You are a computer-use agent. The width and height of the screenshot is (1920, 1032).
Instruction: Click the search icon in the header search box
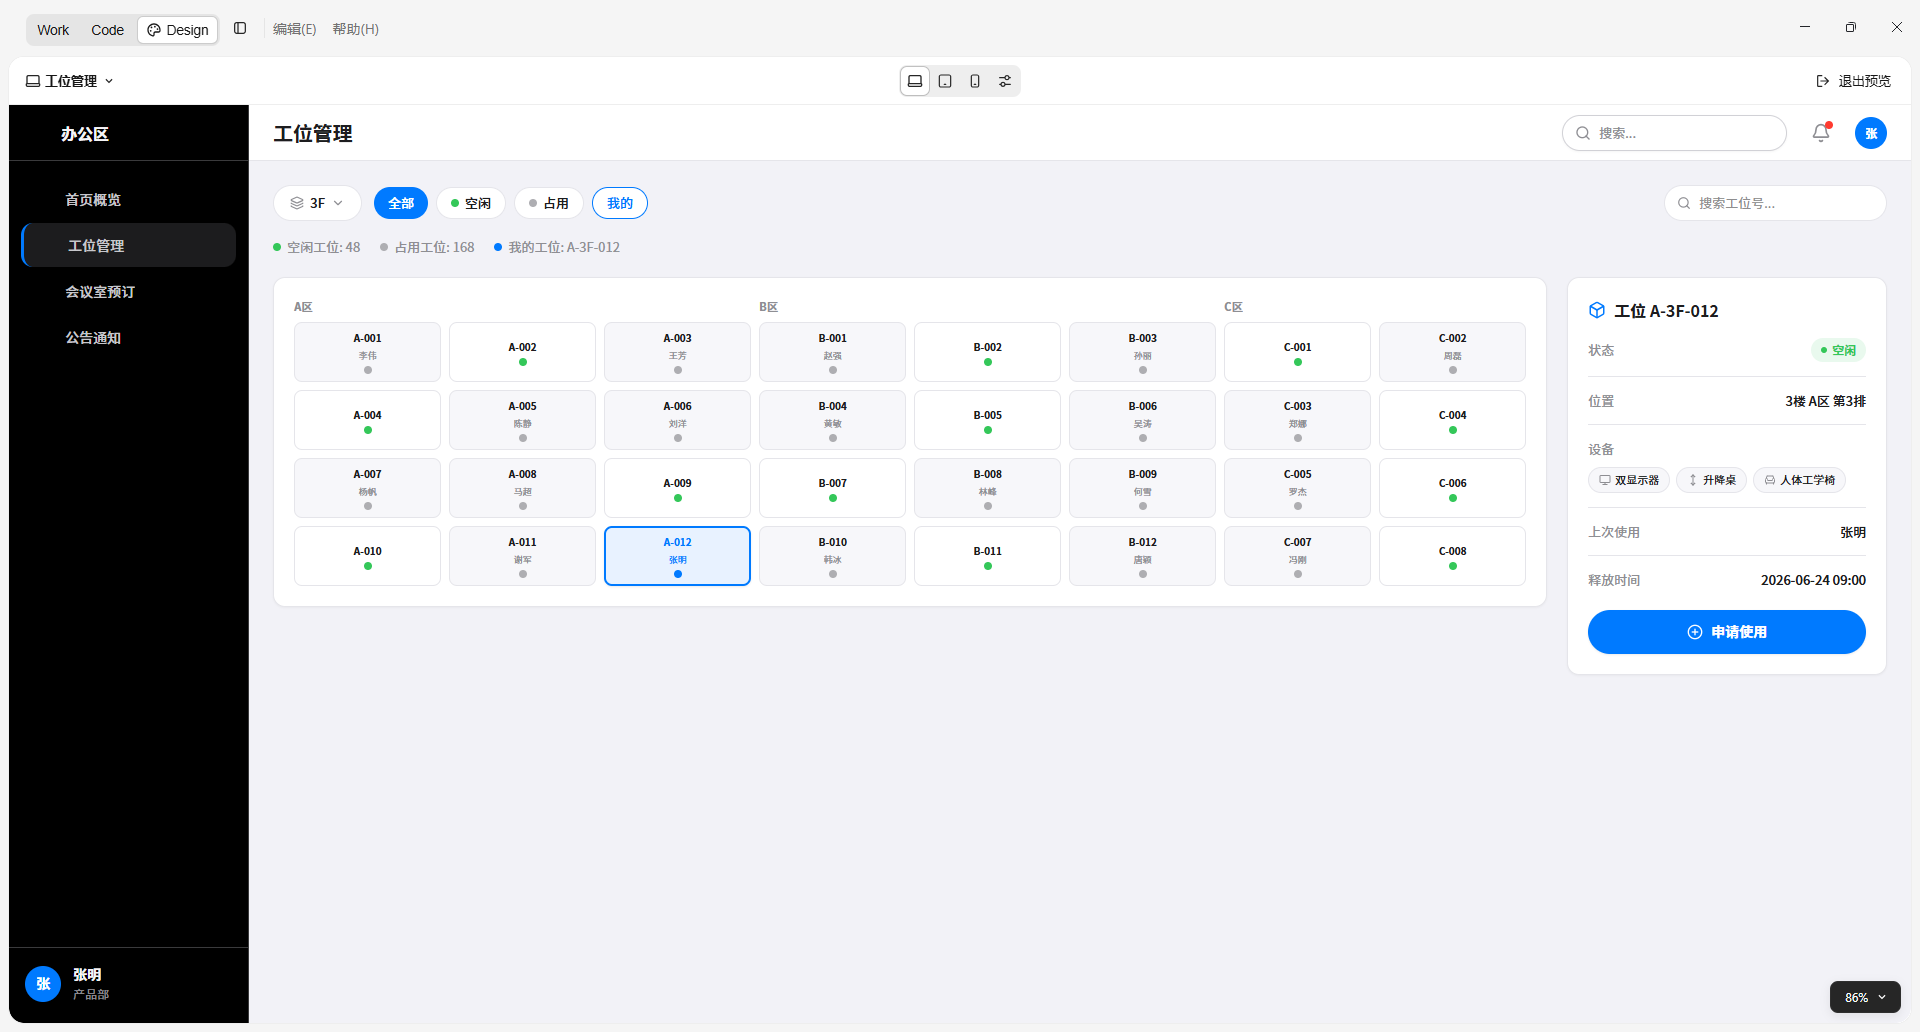[x=1583, y=133]
